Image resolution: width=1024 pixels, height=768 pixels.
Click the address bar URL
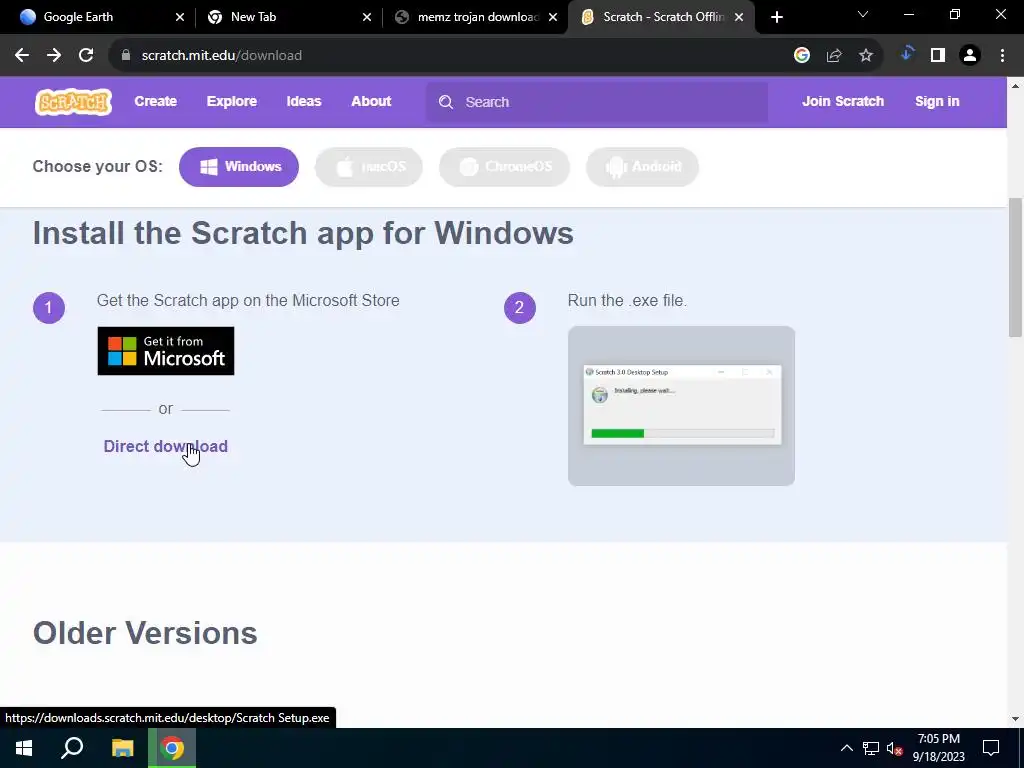[x=221, y=56]
